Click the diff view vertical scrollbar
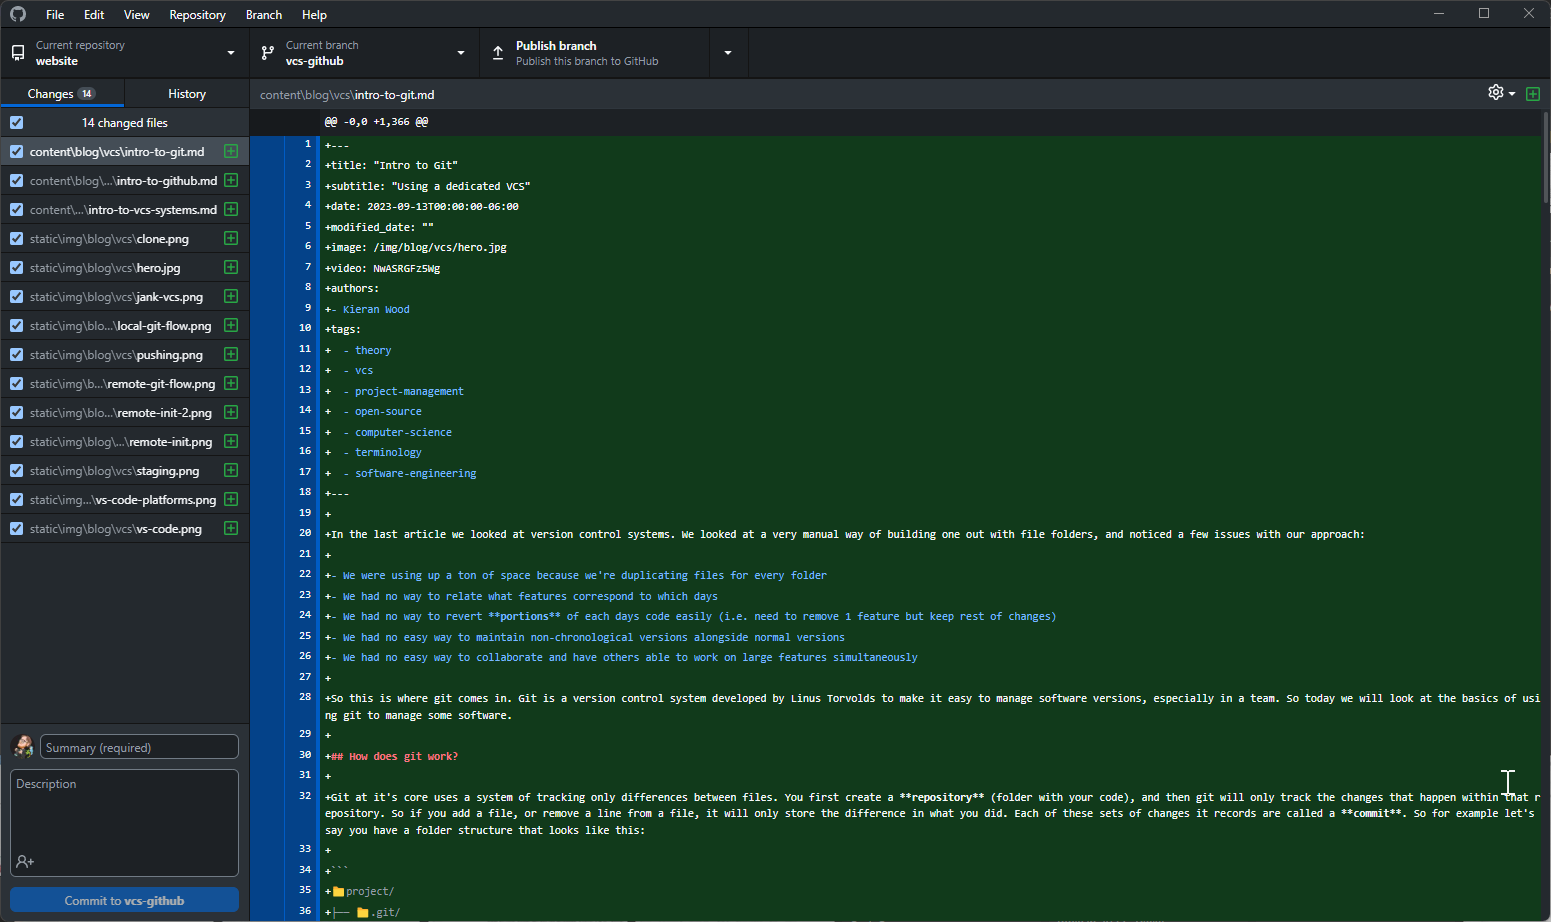The height and width of the screenshot is (922, 1551). click(x=1546, y=160)
